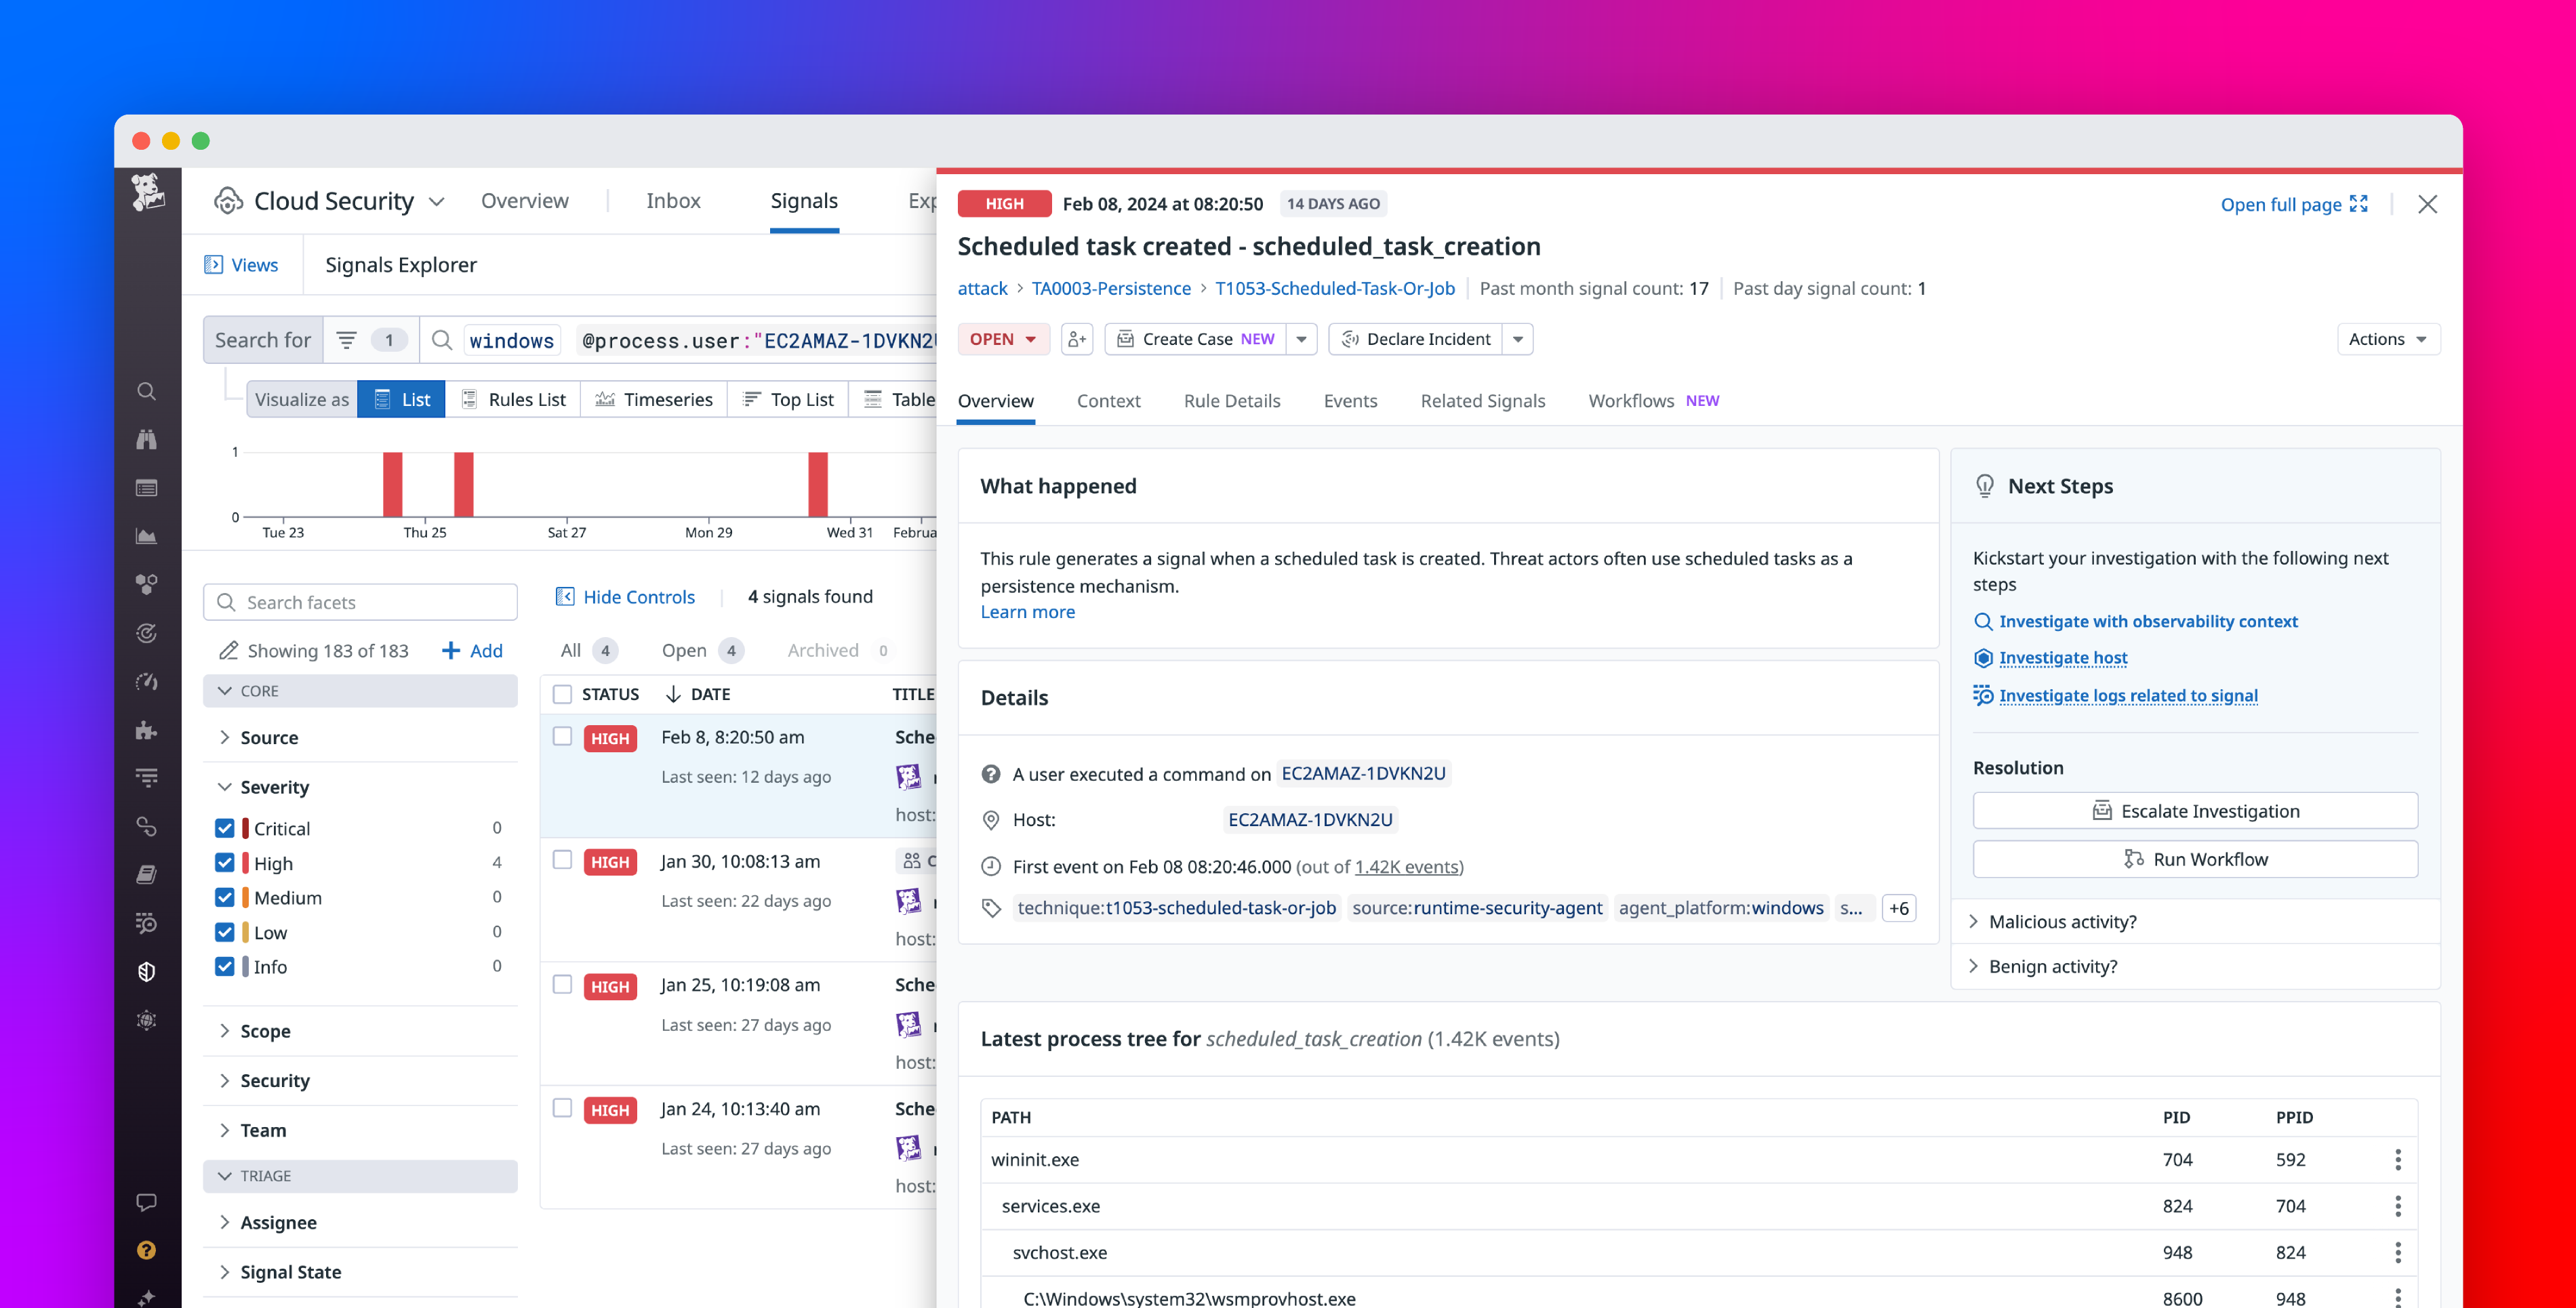Uncheck the Critical severity filter
Image resolution: width=2576 pixels, height=1308 pixels.
coord(224,828)
